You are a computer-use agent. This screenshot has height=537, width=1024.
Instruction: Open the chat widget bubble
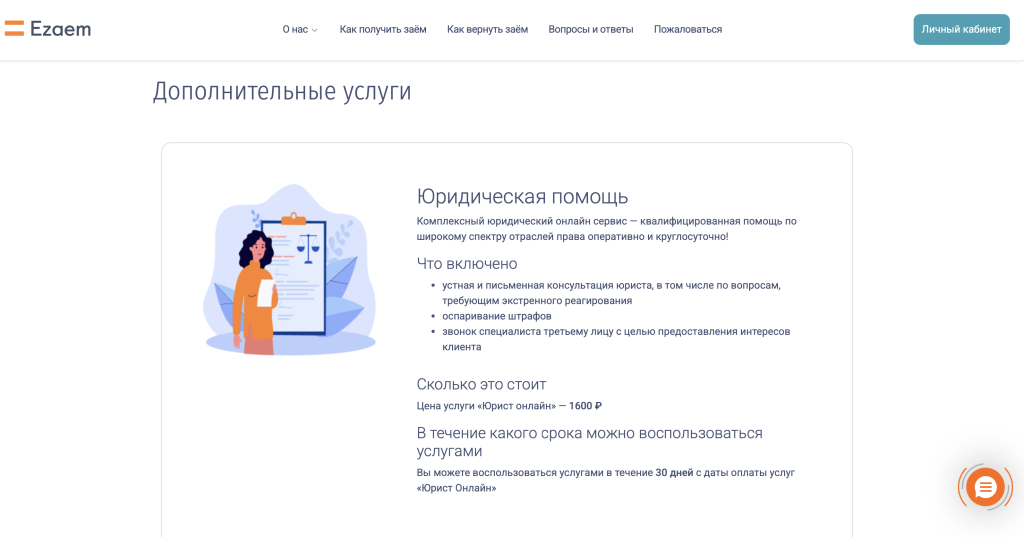984,487
